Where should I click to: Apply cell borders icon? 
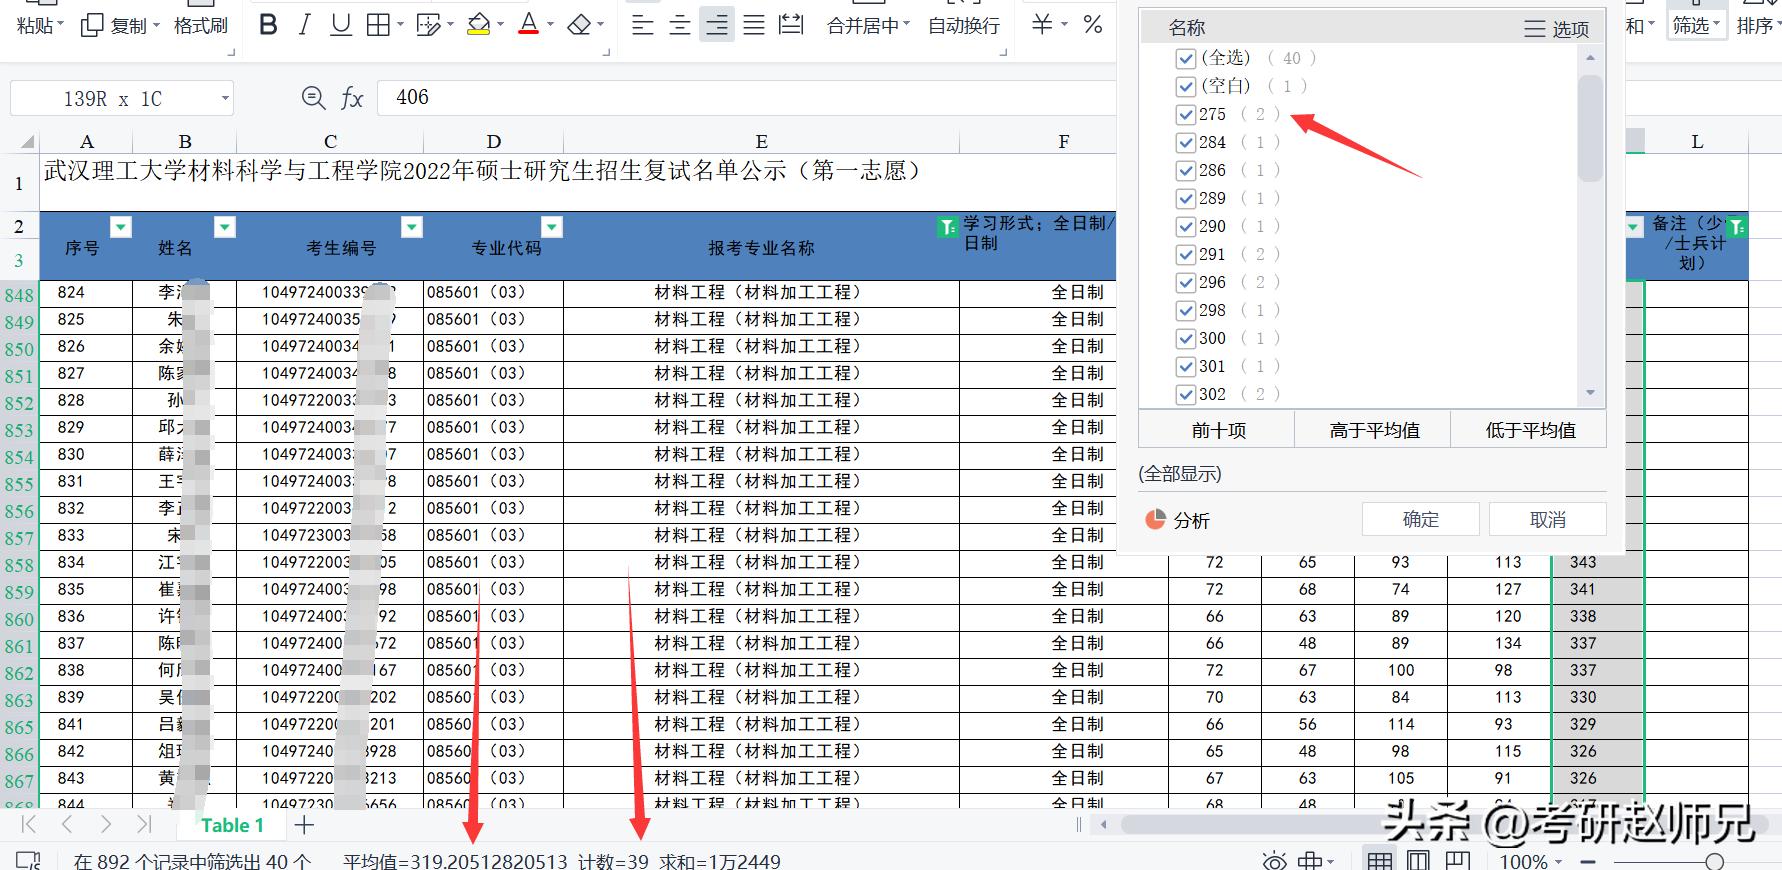point(378,25)
